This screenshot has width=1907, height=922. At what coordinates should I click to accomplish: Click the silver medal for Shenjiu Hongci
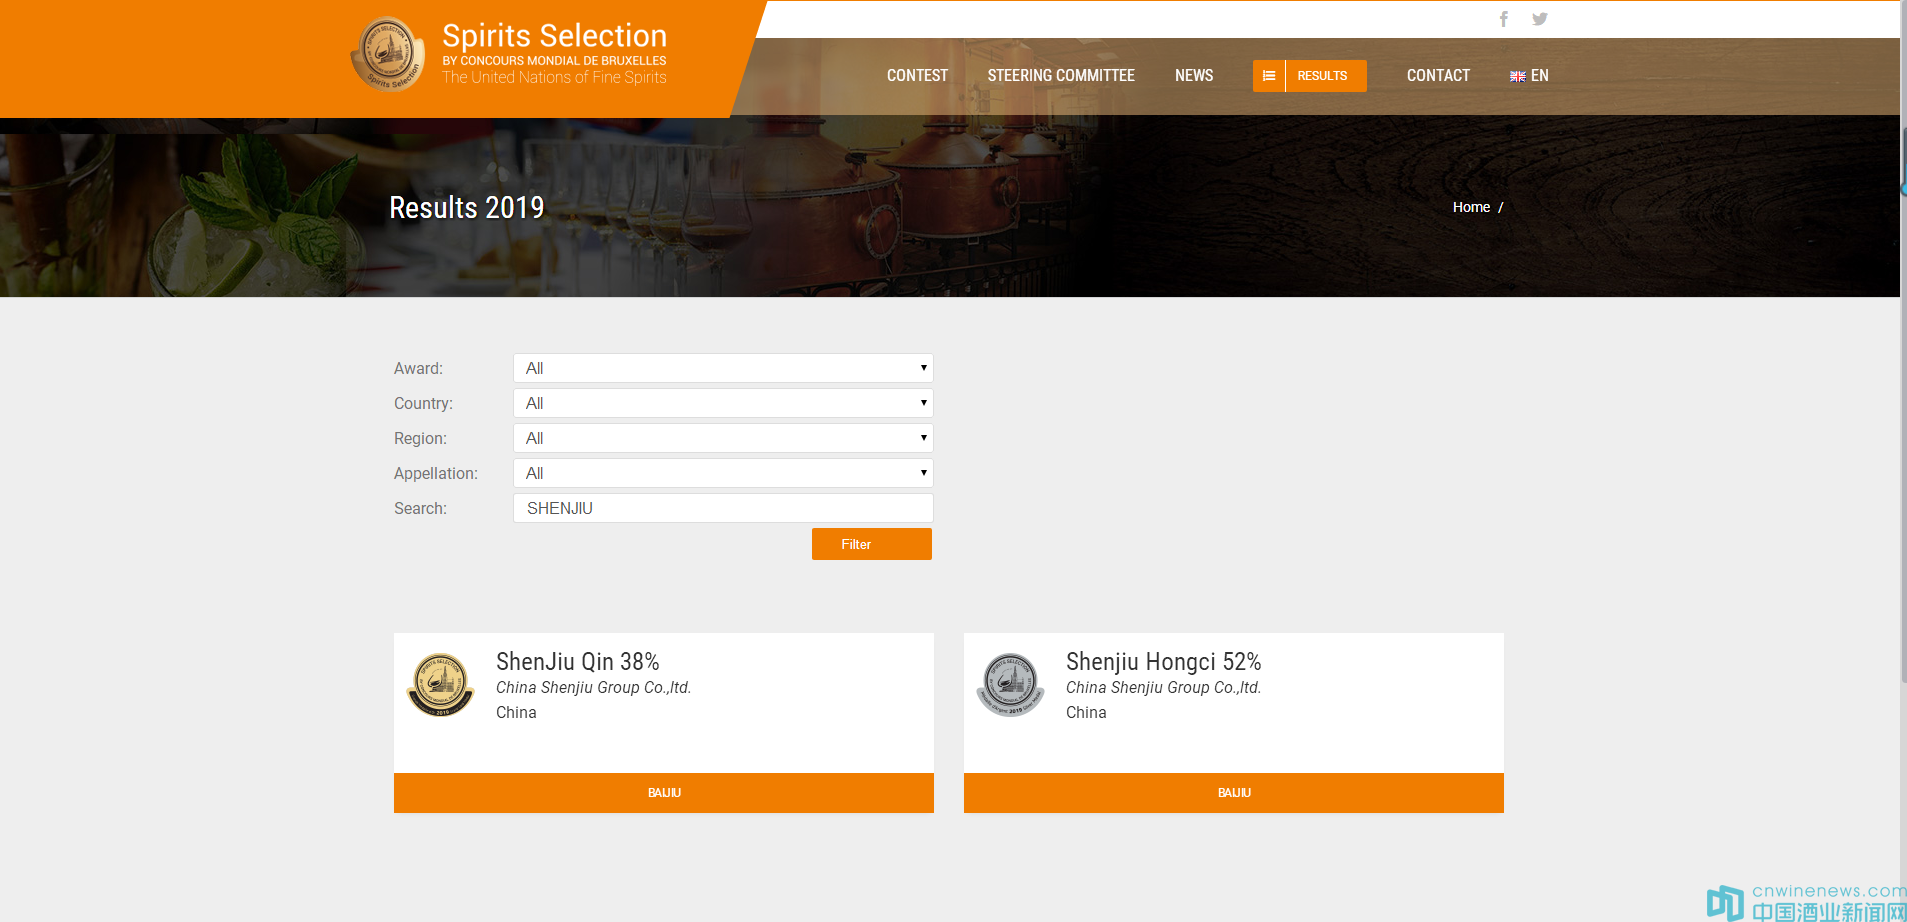(1010, 685)
